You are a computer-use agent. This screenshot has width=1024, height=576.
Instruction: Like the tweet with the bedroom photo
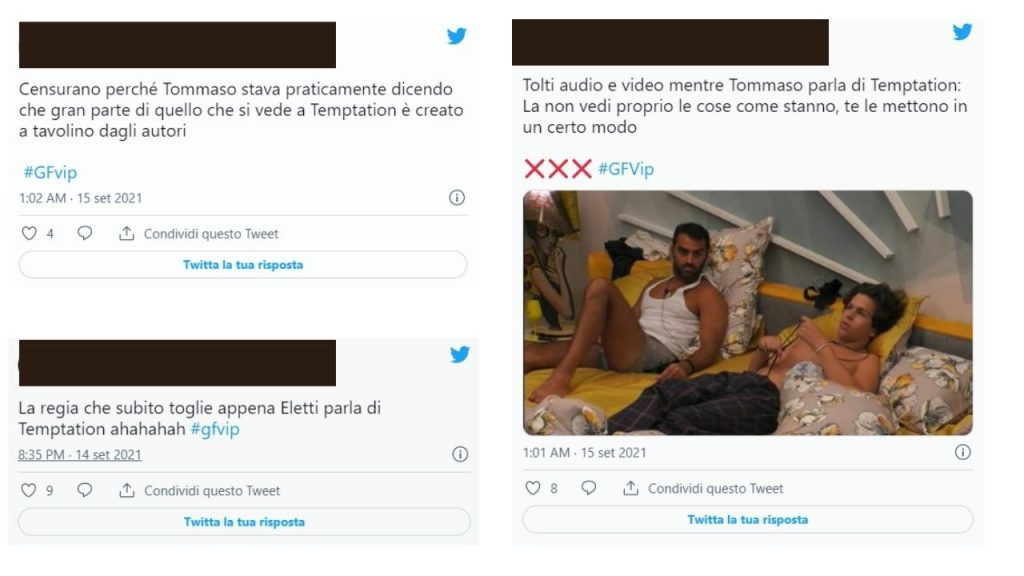pyautogui.click(x=533, y=489)
